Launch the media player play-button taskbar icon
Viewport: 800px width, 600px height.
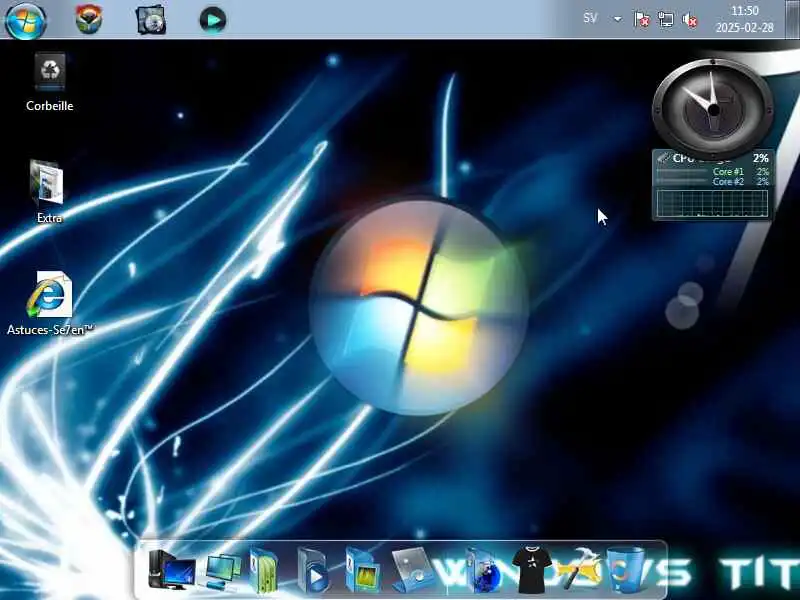coord(213,20)
